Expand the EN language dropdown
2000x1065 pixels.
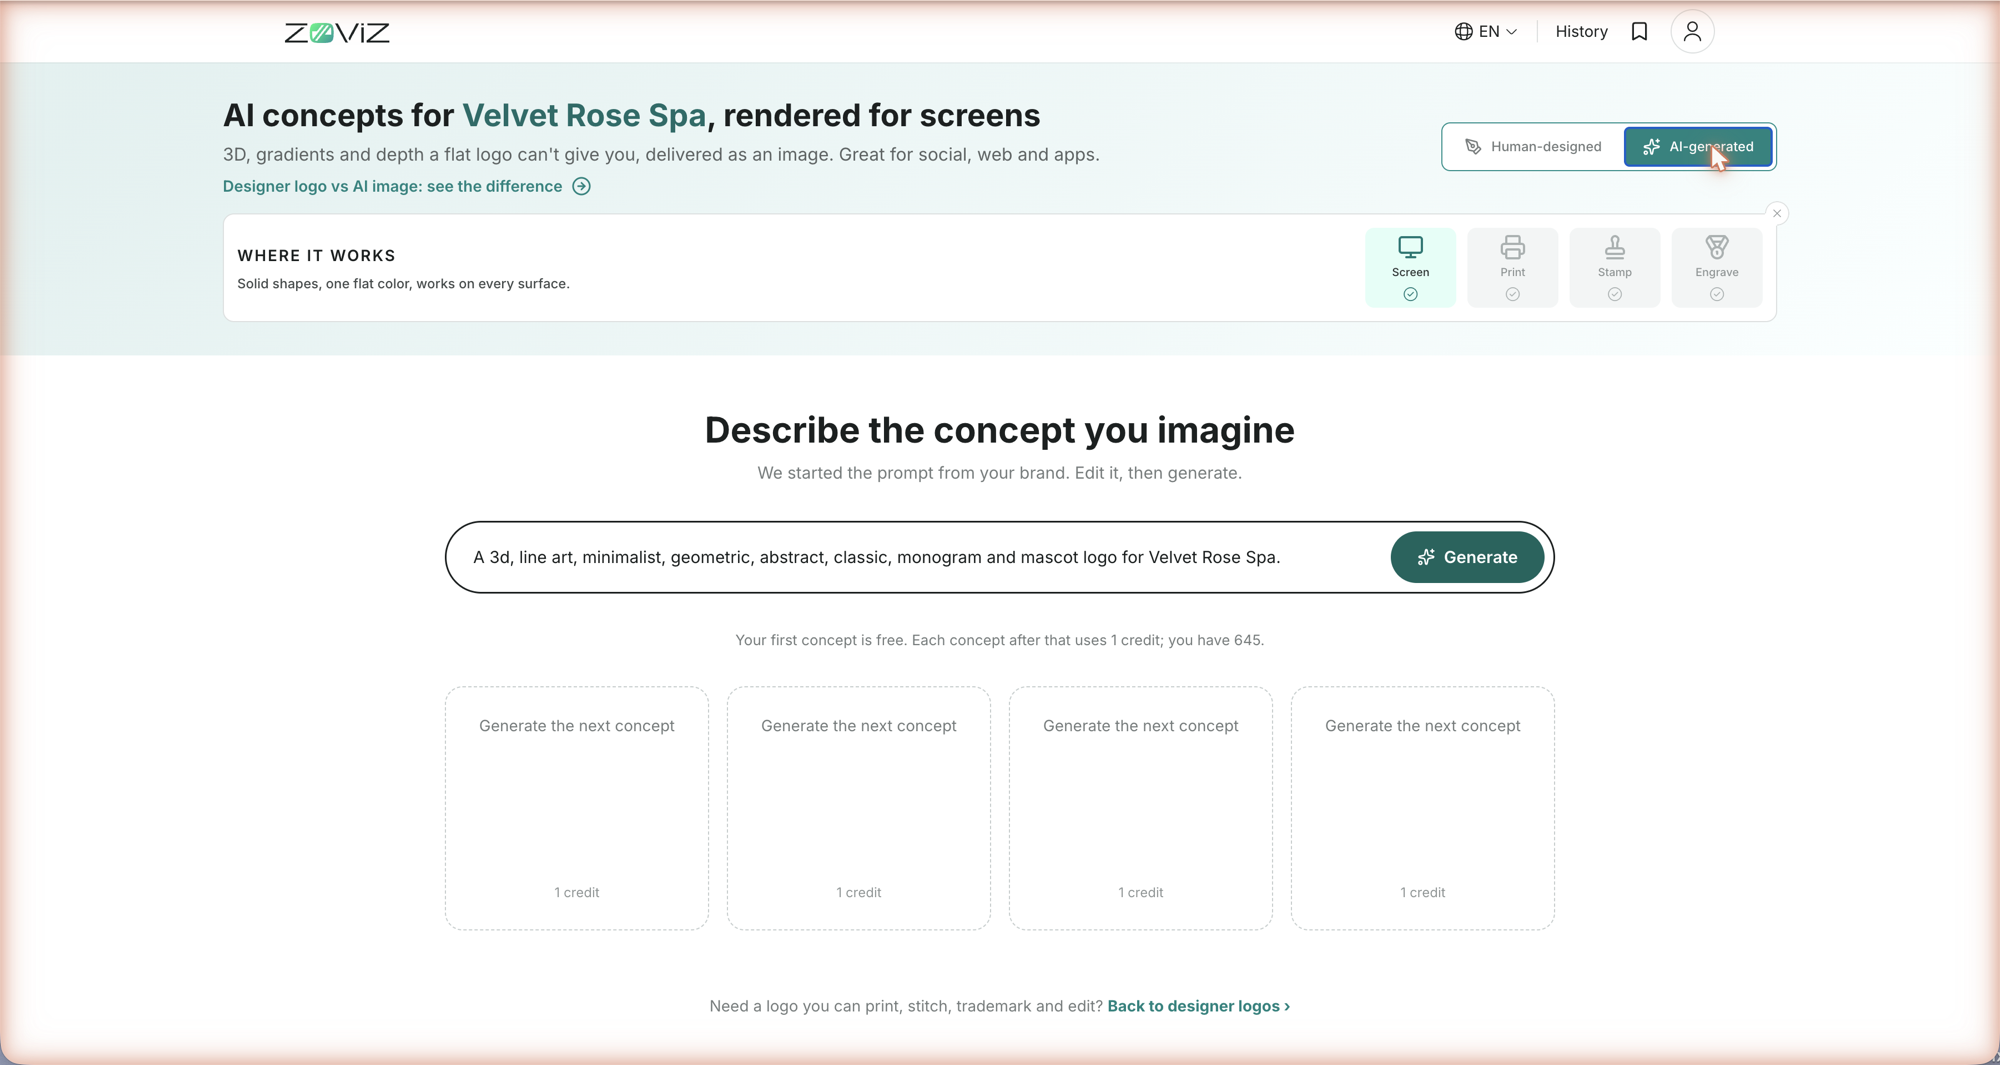(1486, 32)
